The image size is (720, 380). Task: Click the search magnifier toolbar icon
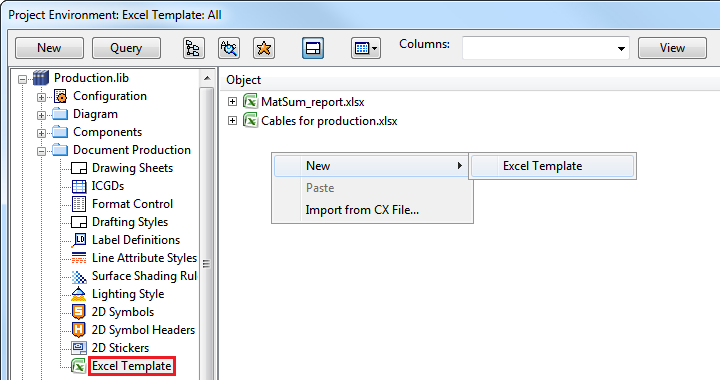pyautogui.click(x=229, y=48)
